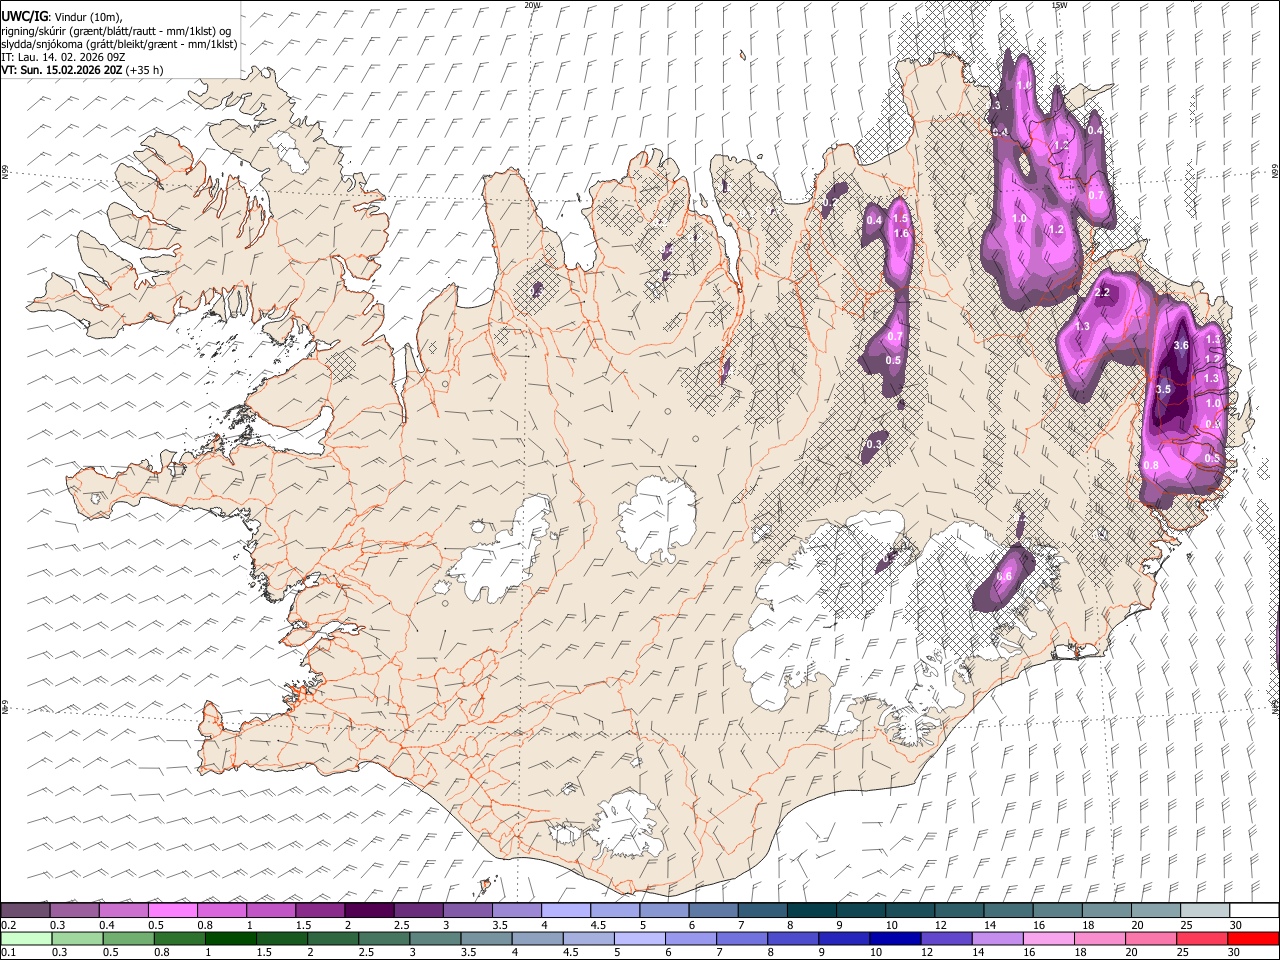Select bottom-row bright red swatch above 30

coord(1253,938)
